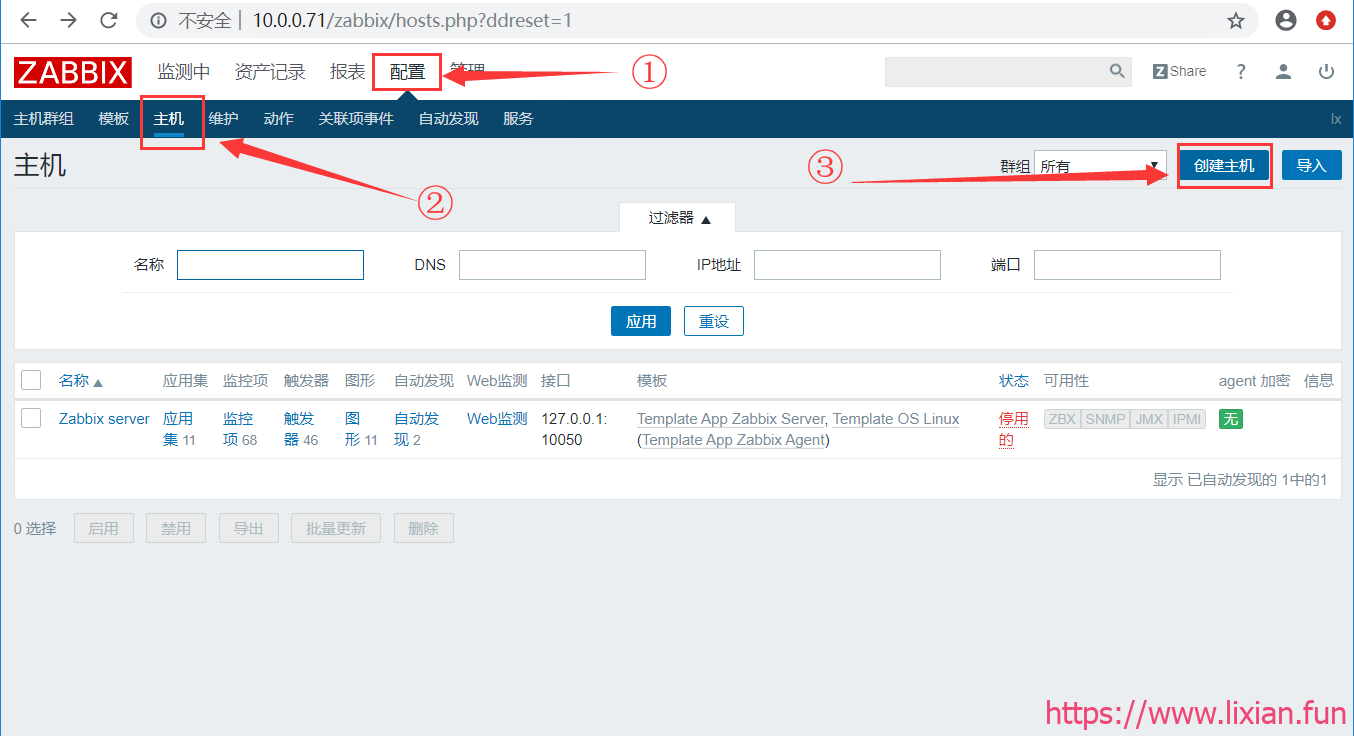The height and width of the screenshot is (736, 1354).
Task: Collapse the 过滤器 filter panel
Action: click(679, 218)
